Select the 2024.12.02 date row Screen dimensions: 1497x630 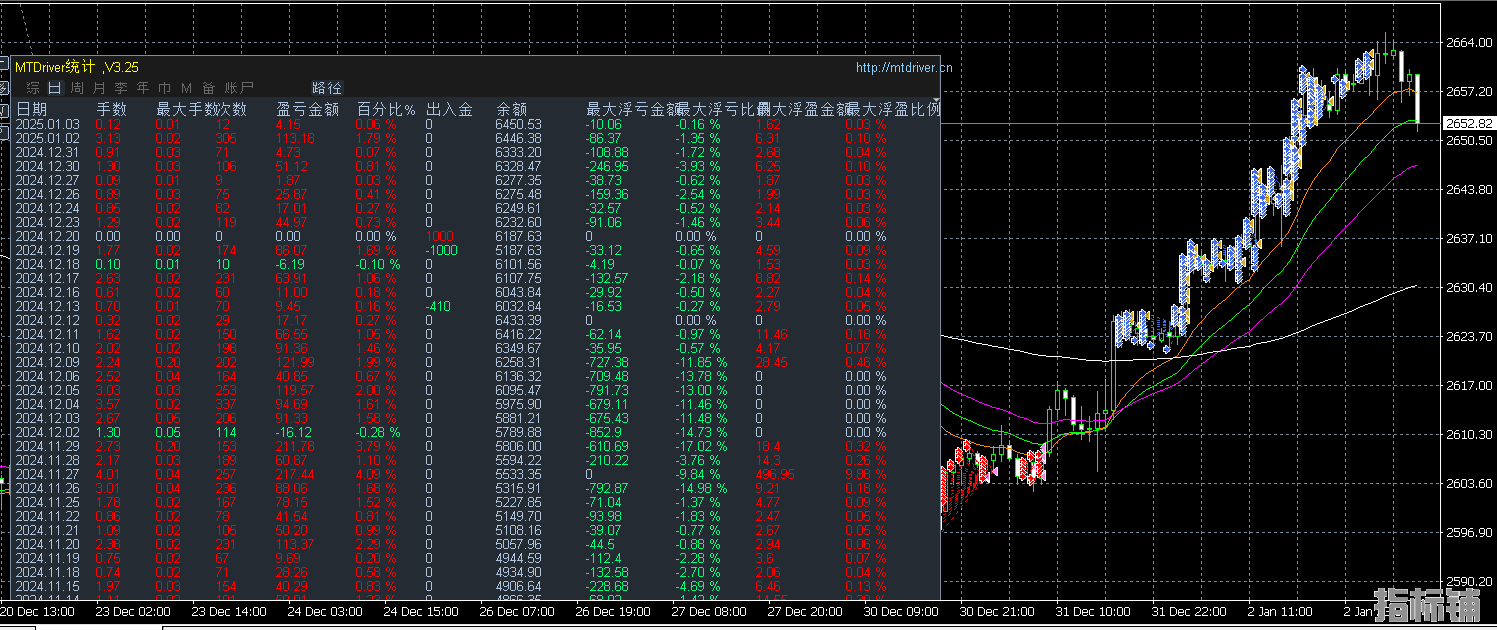tap(48, 432)
